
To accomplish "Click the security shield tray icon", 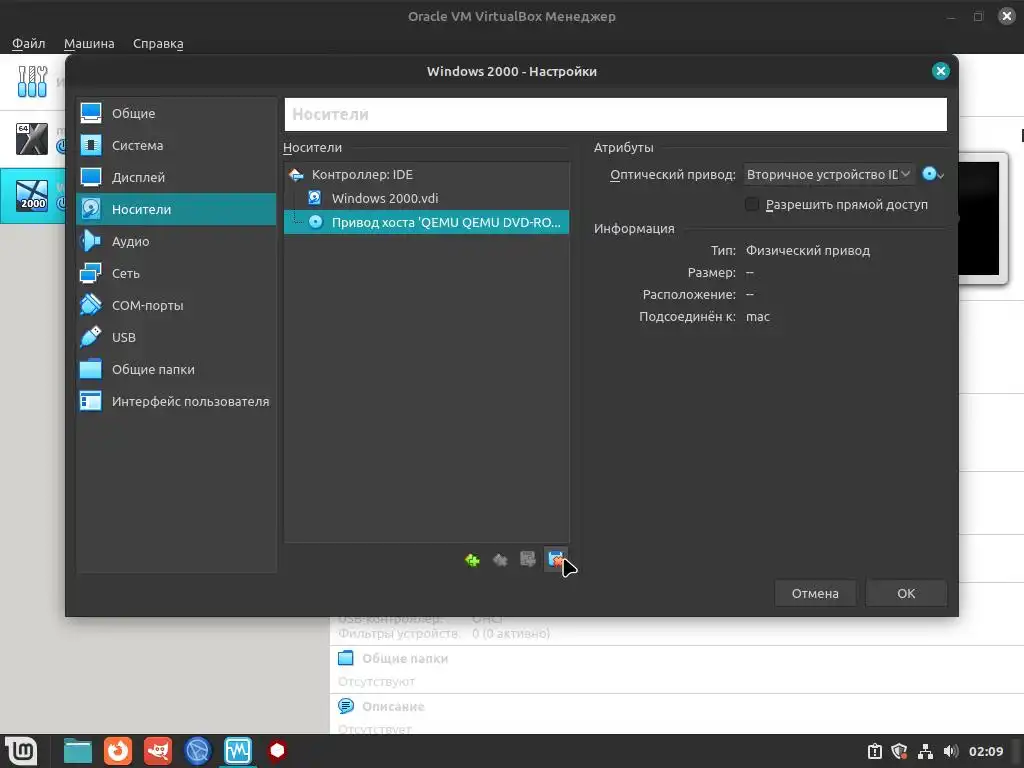I will tap(900, 752).
